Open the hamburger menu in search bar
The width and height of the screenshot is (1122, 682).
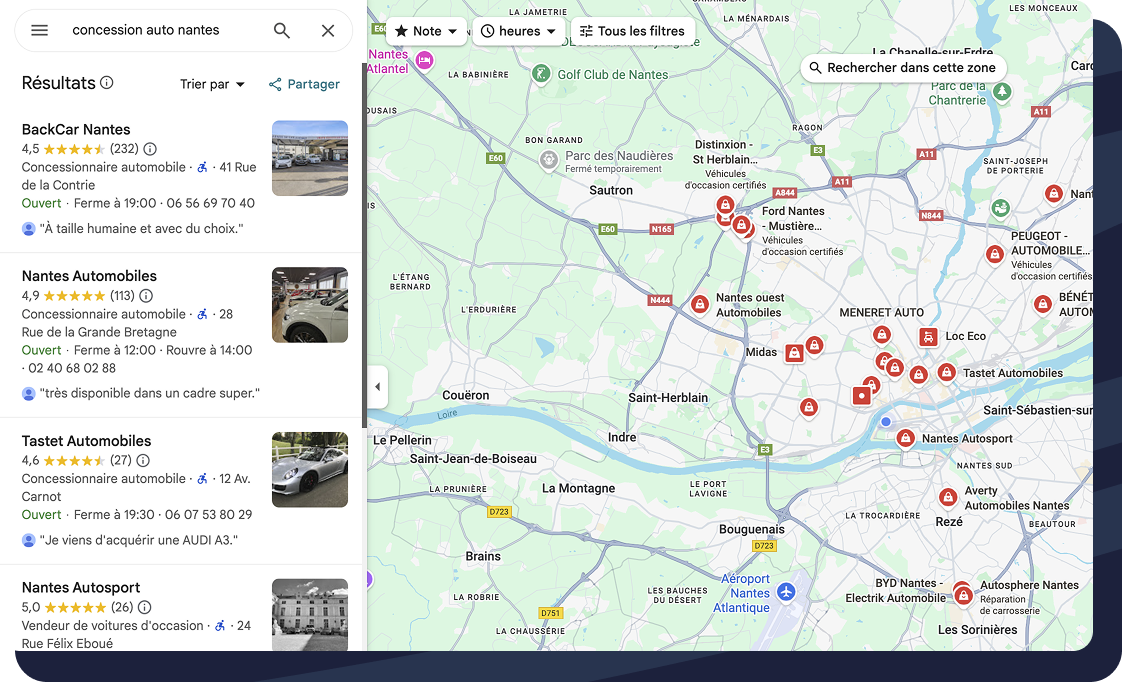tap(39, 30)
